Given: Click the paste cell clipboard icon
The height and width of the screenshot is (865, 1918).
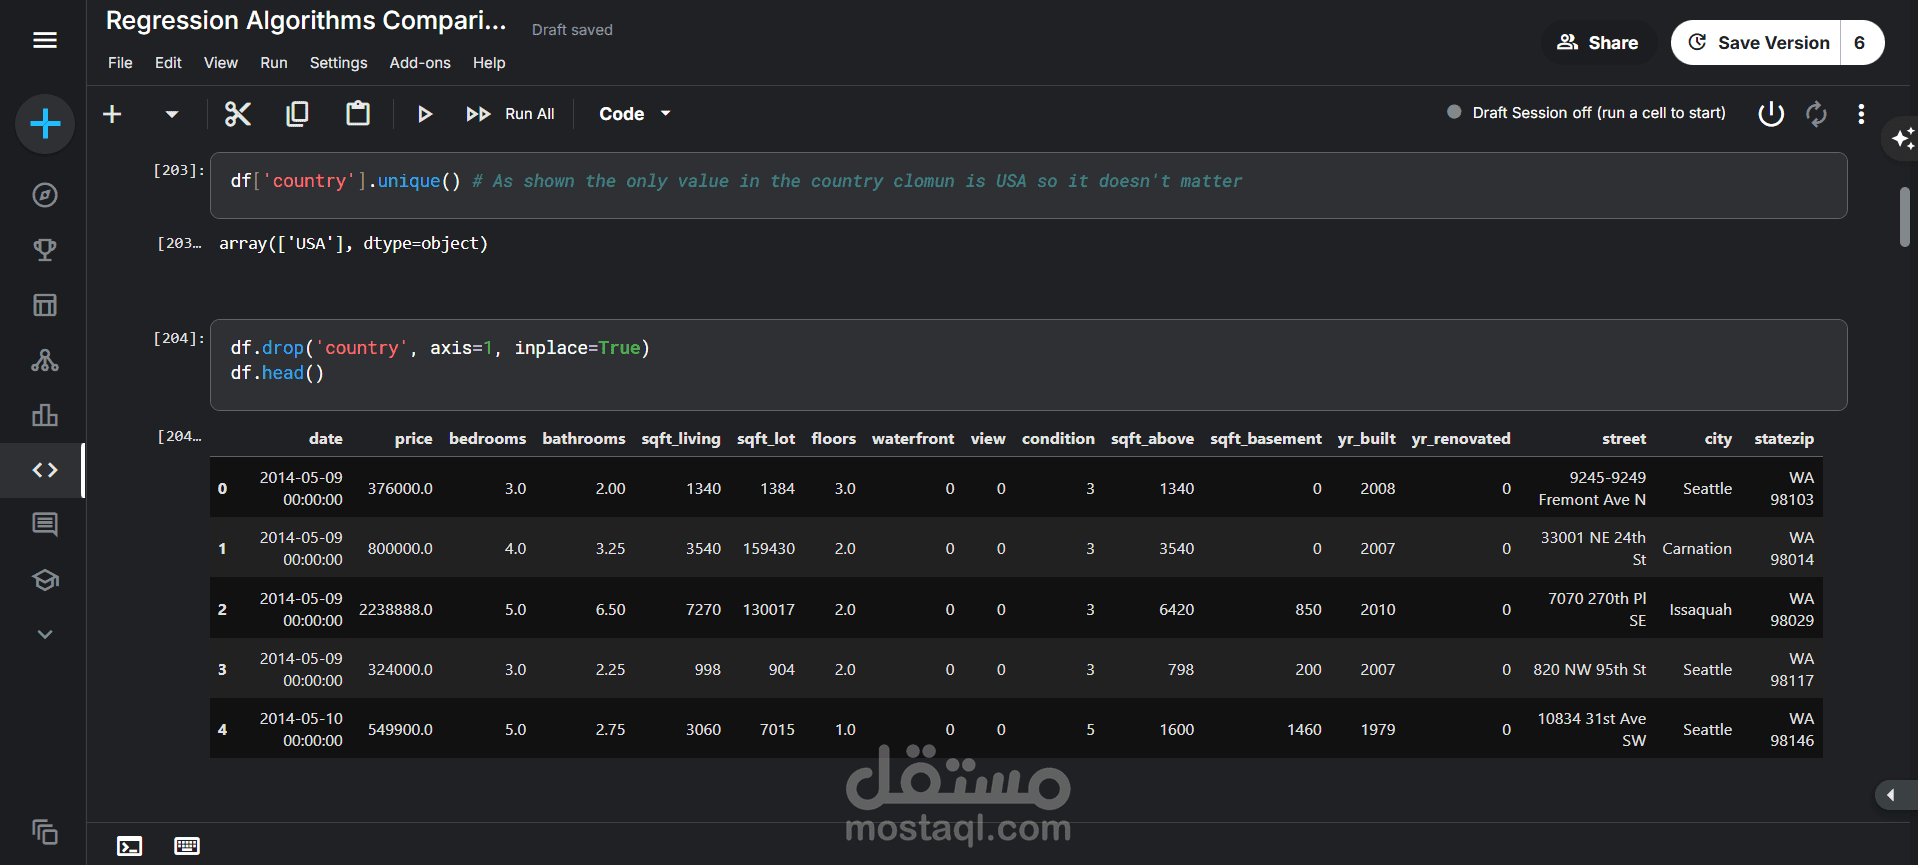Looking at the screenshot, I should (x=357, y=114).
